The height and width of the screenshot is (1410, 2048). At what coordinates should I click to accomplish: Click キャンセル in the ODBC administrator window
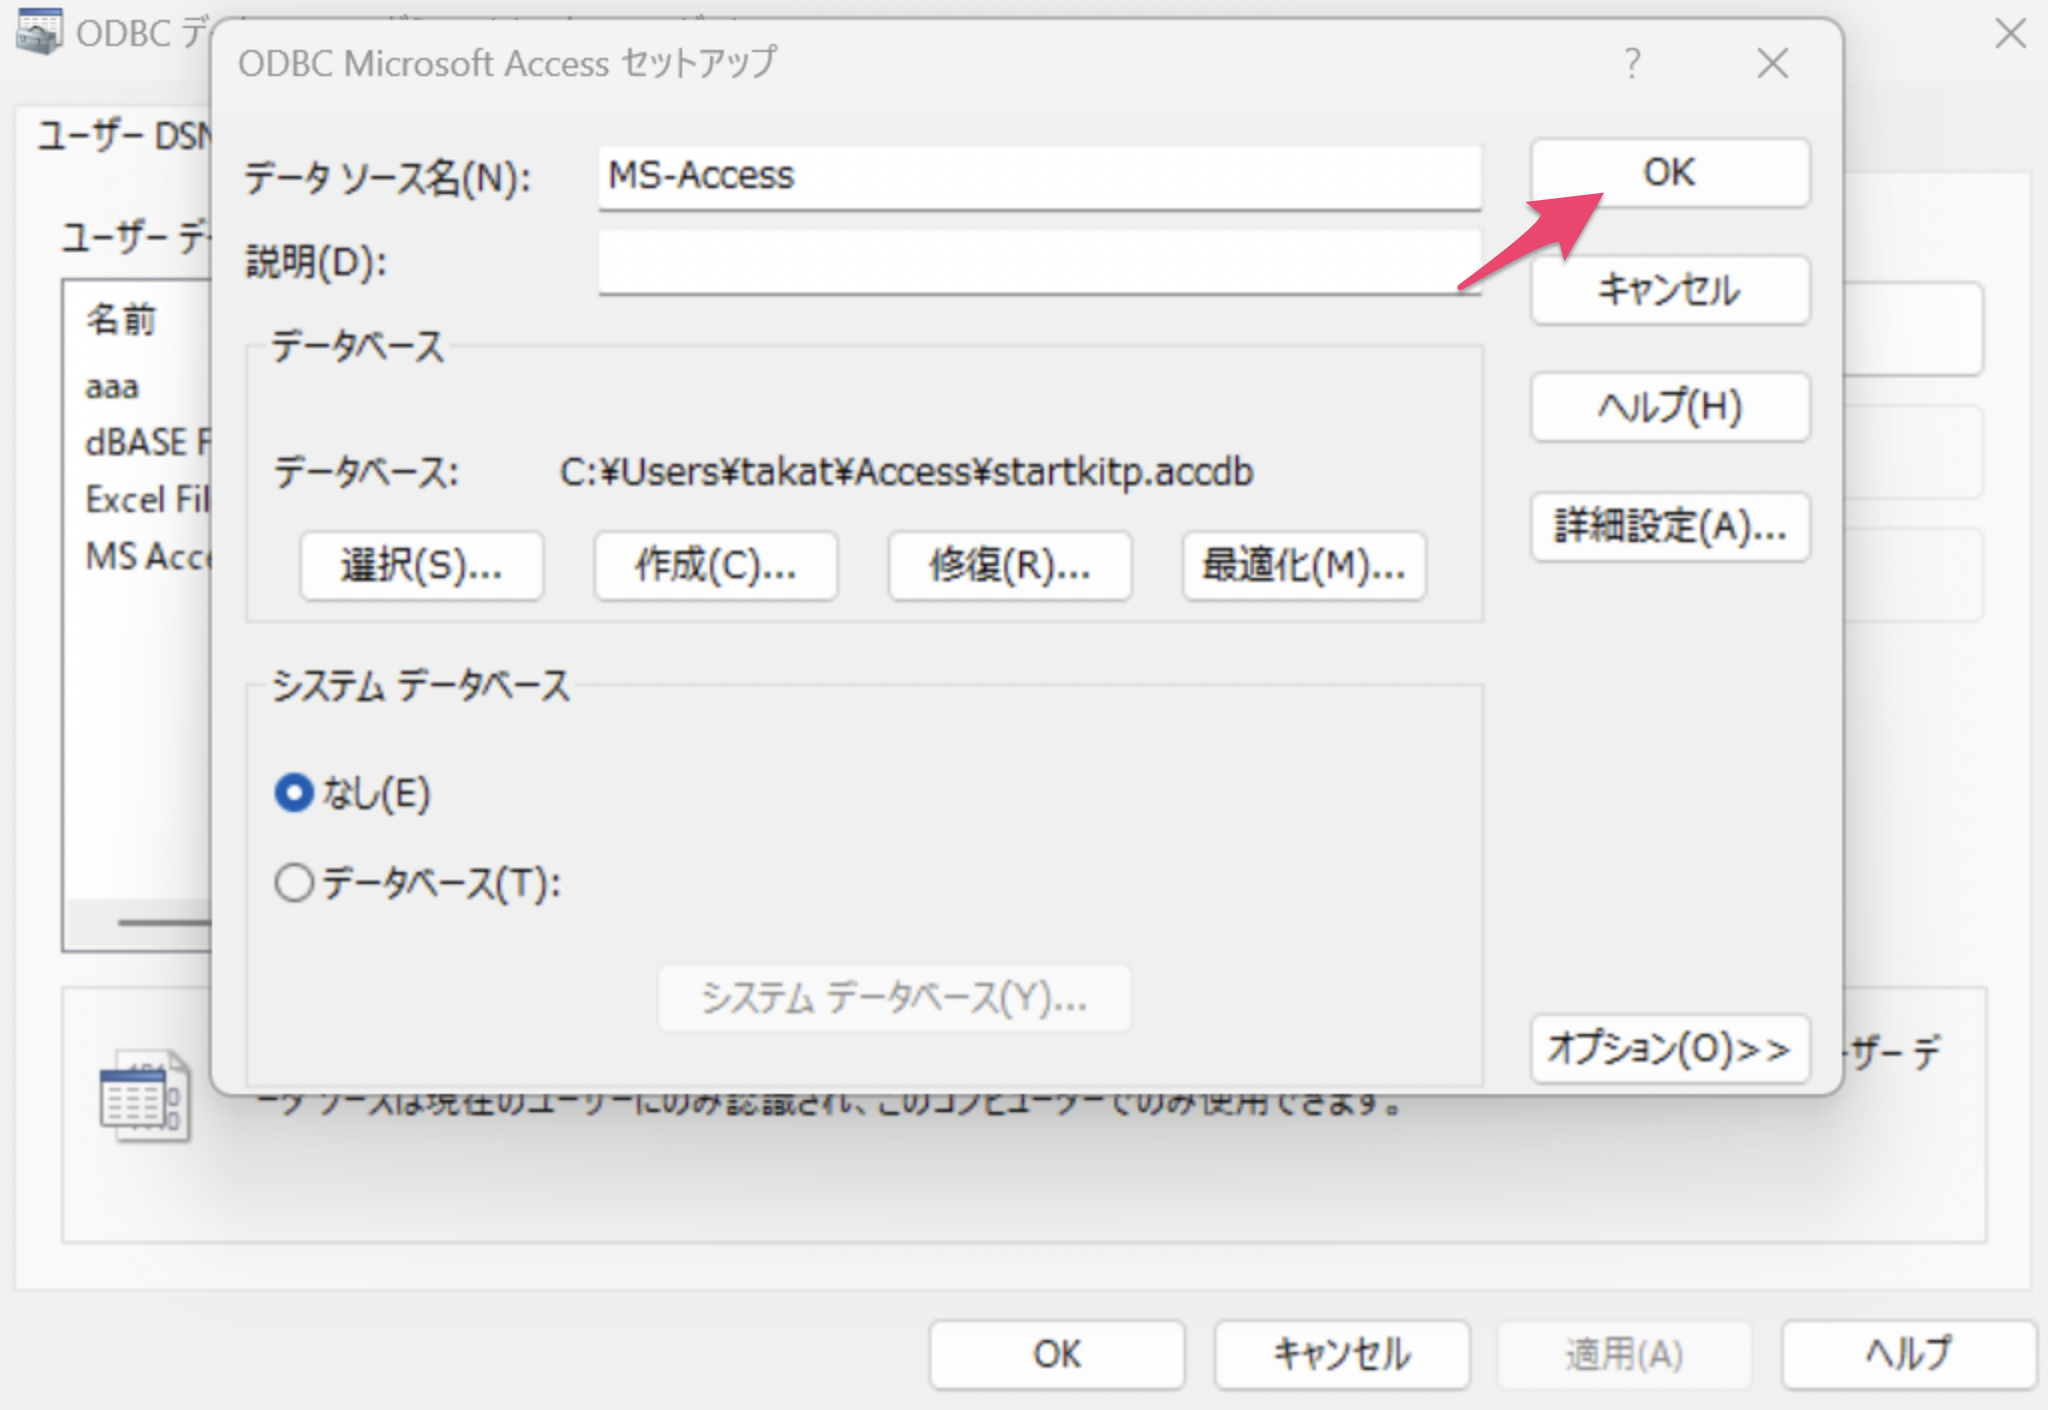click(1342, 1355)
